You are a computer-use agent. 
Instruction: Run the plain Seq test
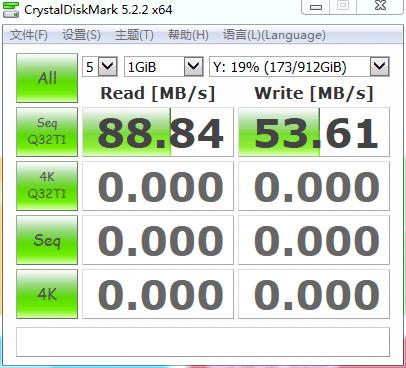pos(47,240)
